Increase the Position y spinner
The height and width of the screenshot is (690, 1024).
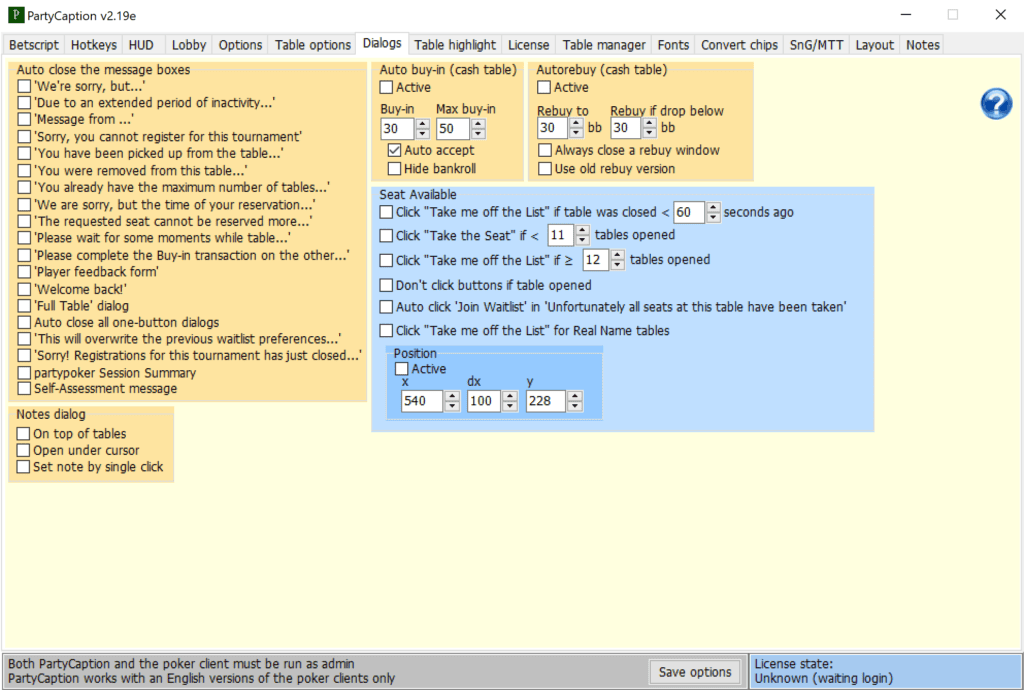[x=575, y=396]
